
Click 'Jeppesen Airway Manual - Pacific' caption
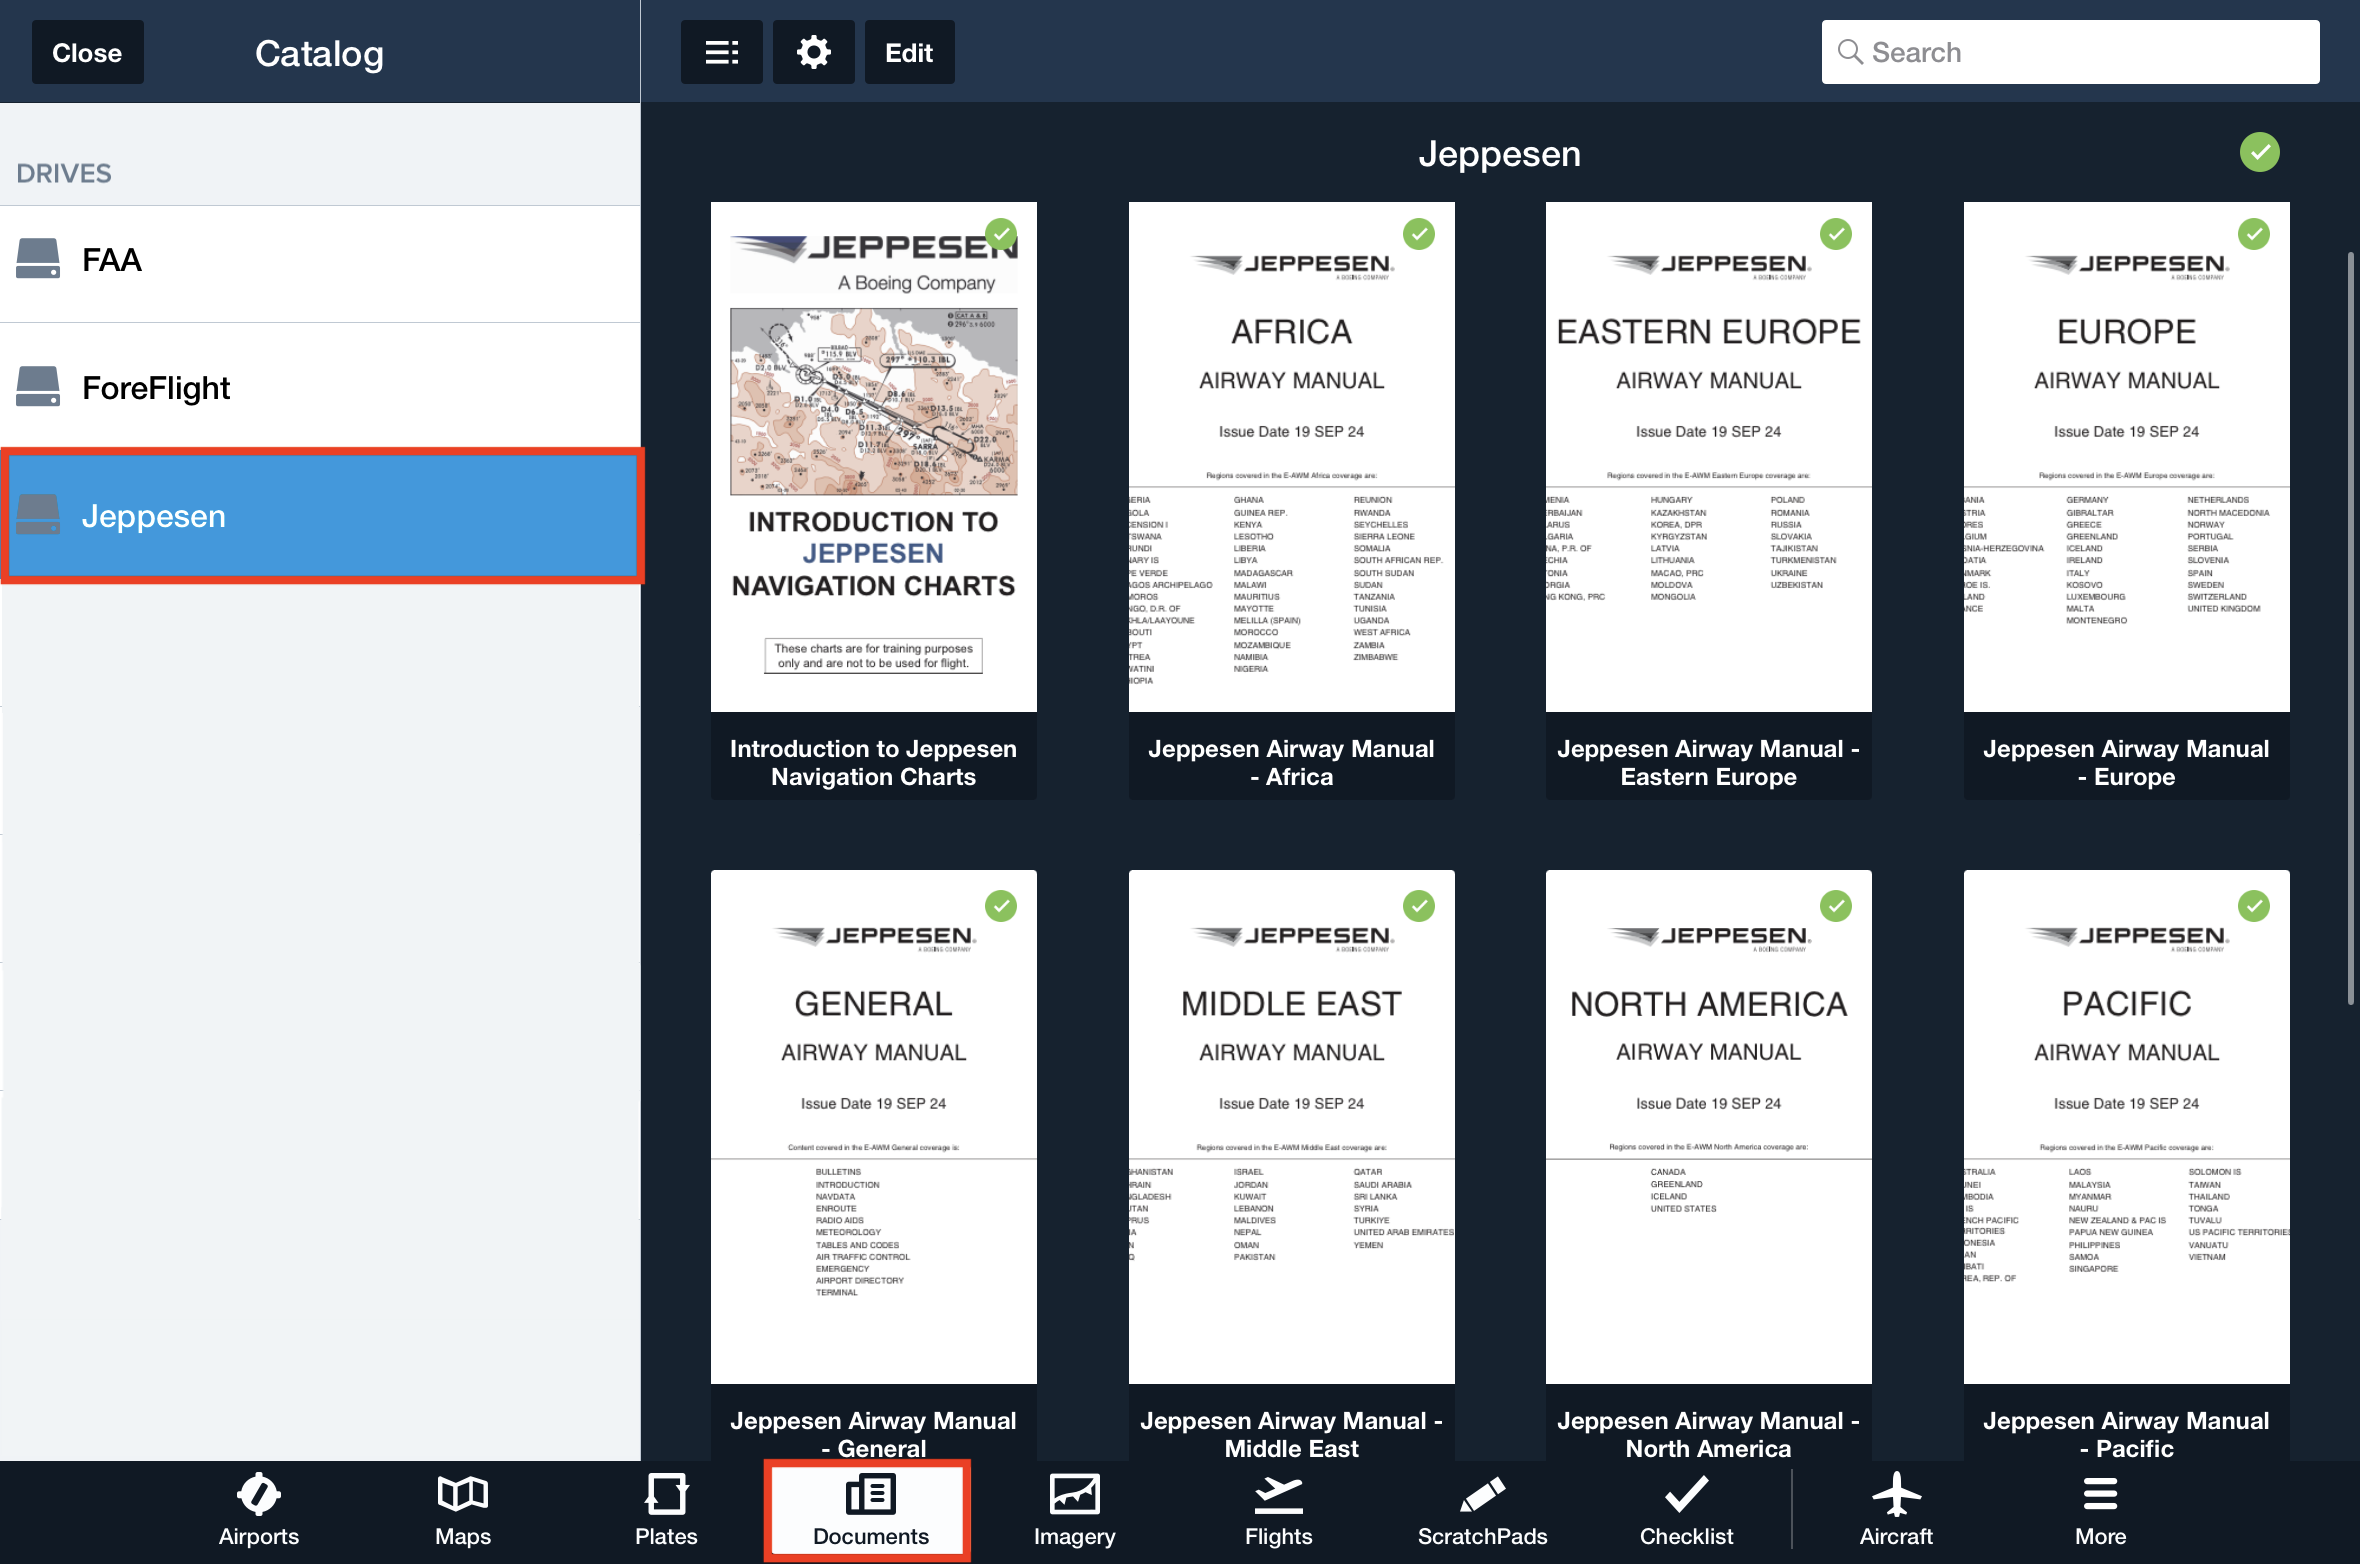click(2126, 1434)
